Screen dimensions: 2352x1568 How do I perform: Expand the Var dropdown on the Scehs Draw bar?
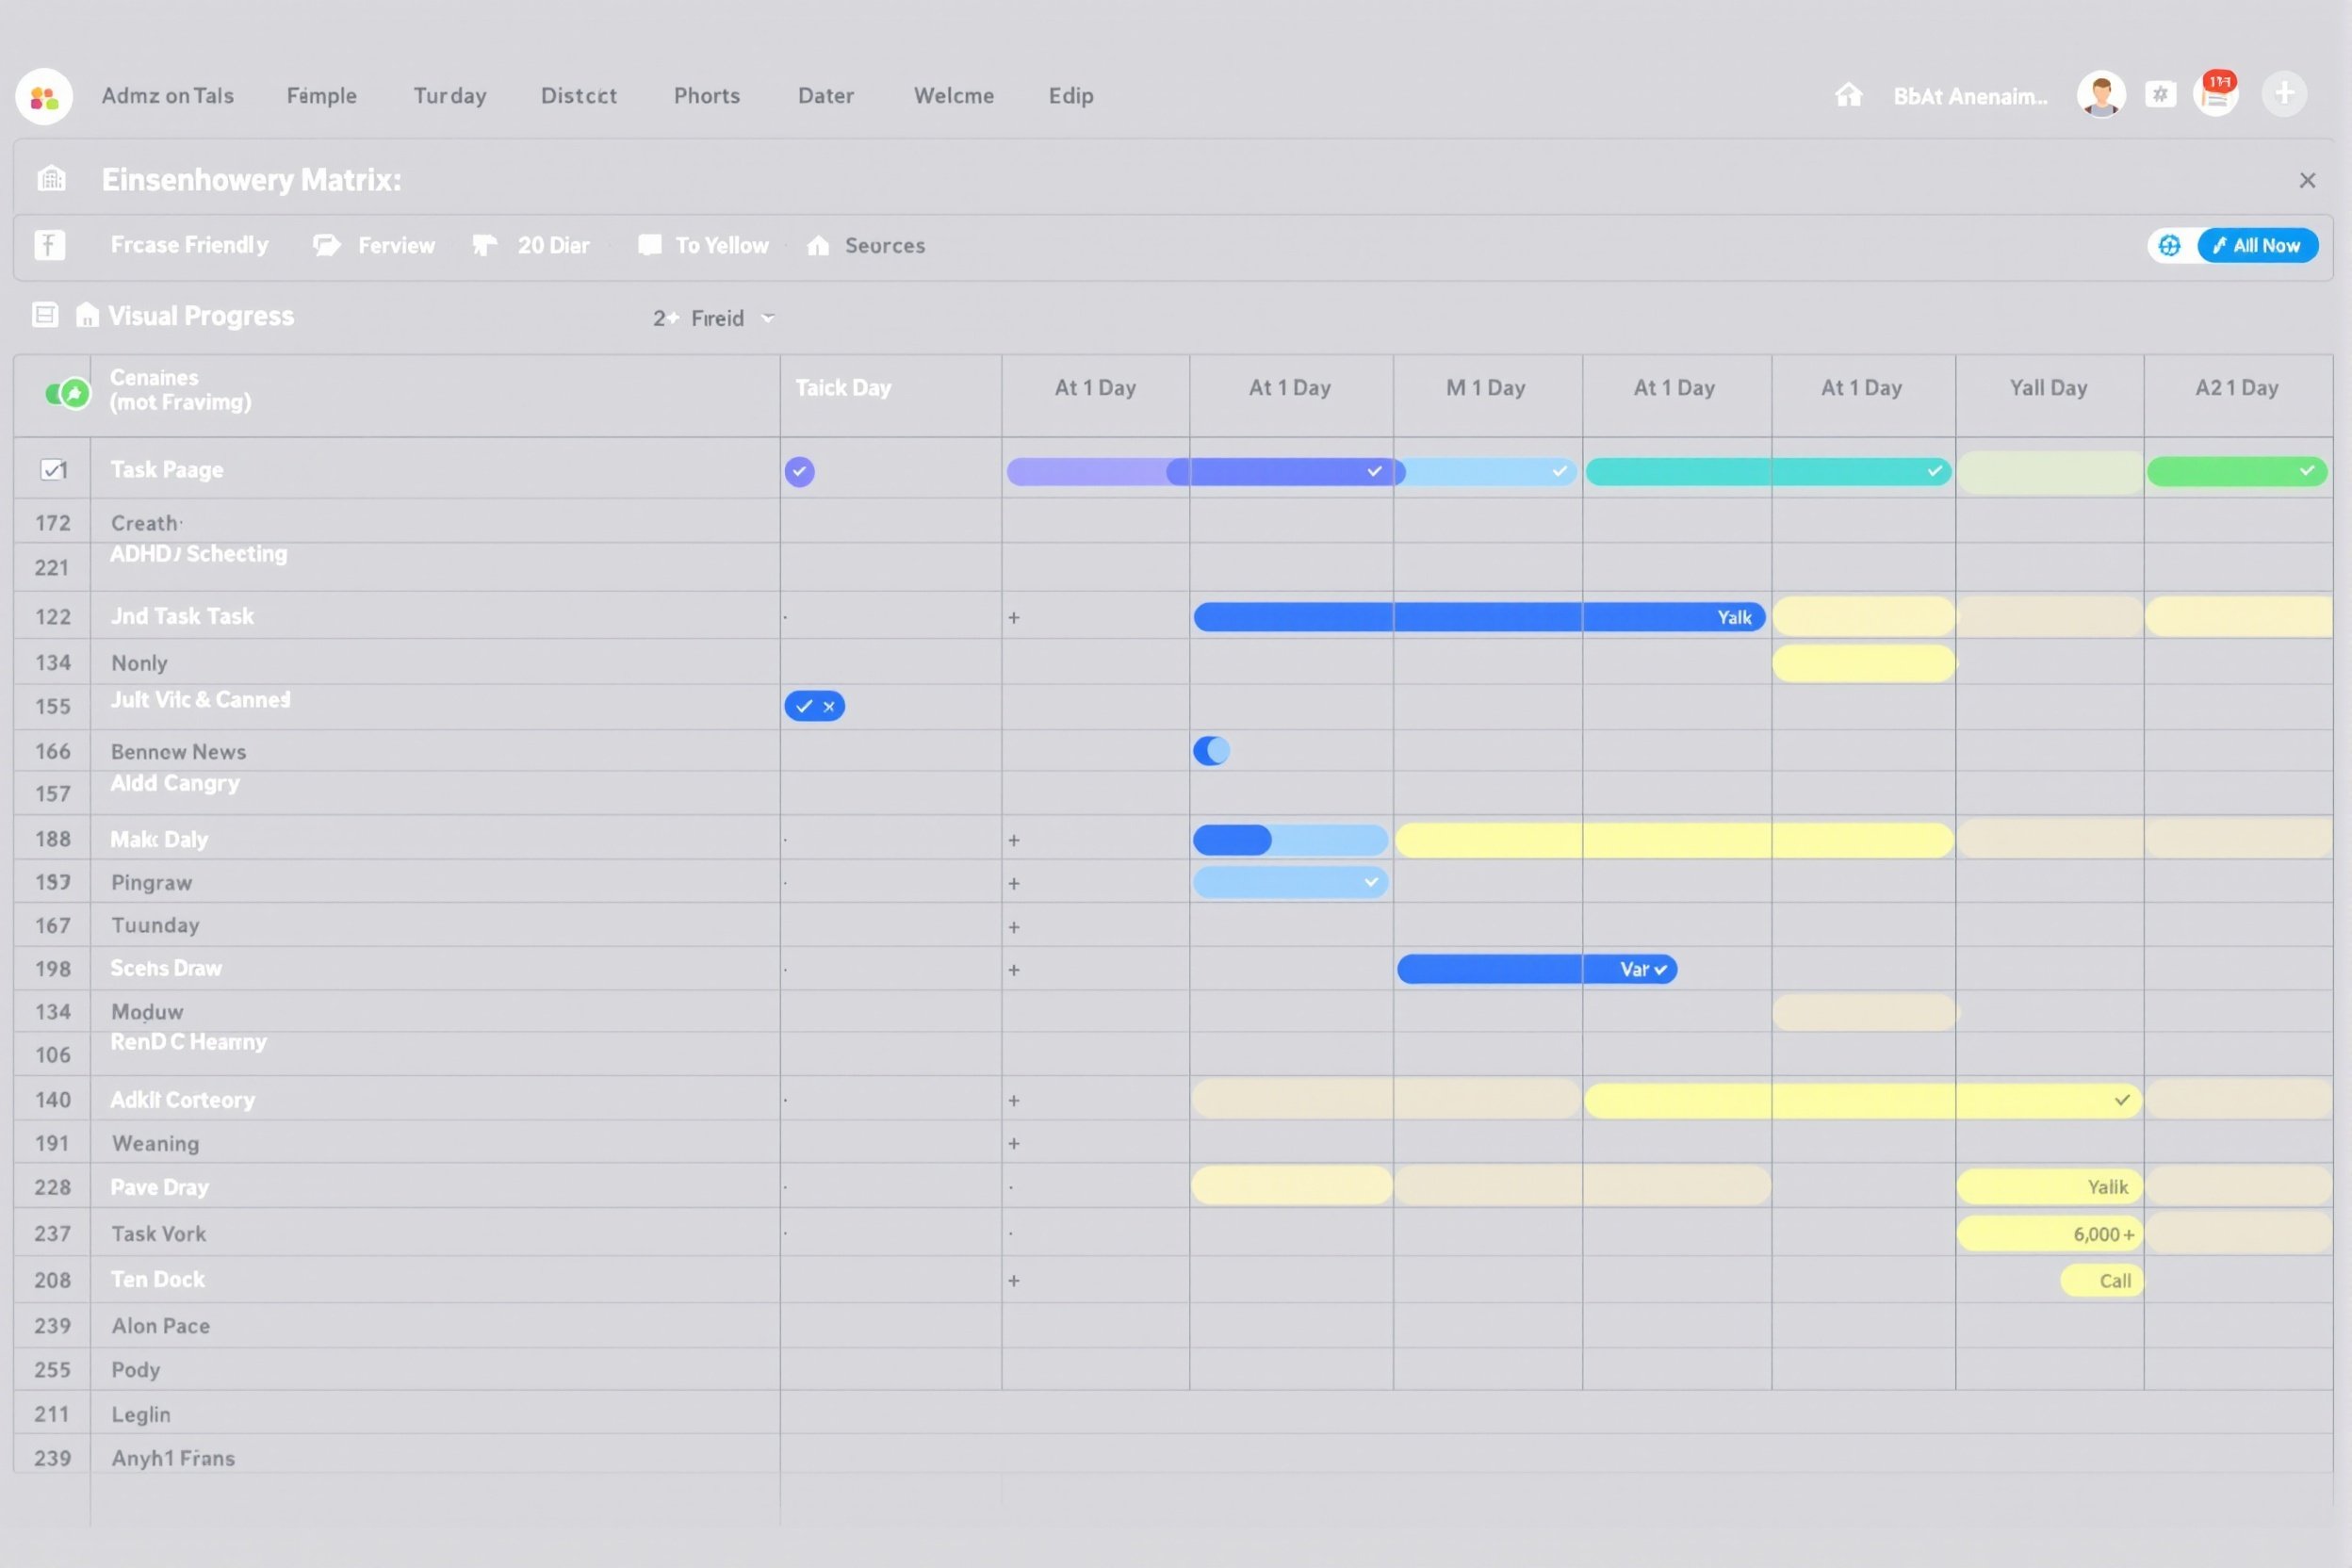pyautogui.click(x=1659, y=968)
